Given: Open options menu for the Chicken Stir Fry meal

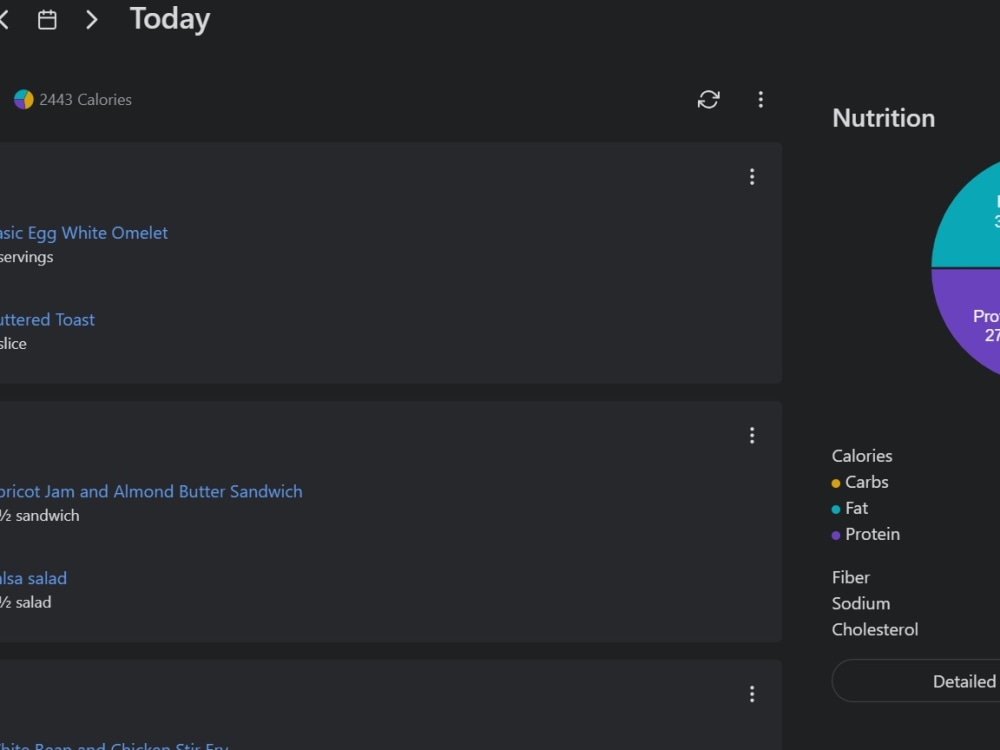Looking at the screenshot, I should (752, 694).
